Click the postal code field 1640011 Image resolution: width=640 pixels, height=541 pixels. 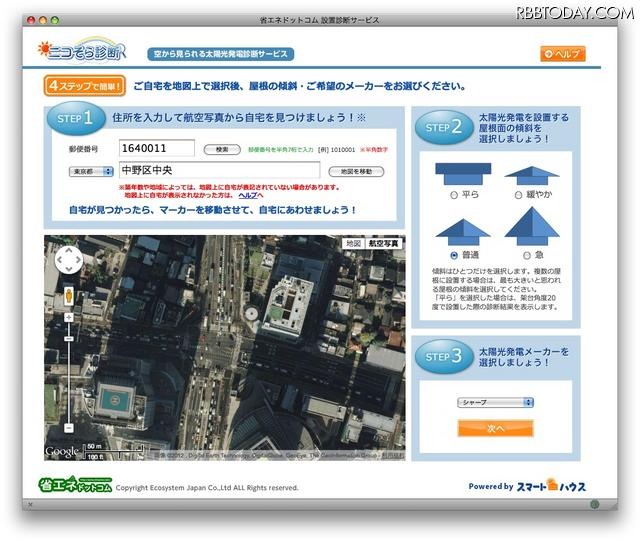[157, 148]
